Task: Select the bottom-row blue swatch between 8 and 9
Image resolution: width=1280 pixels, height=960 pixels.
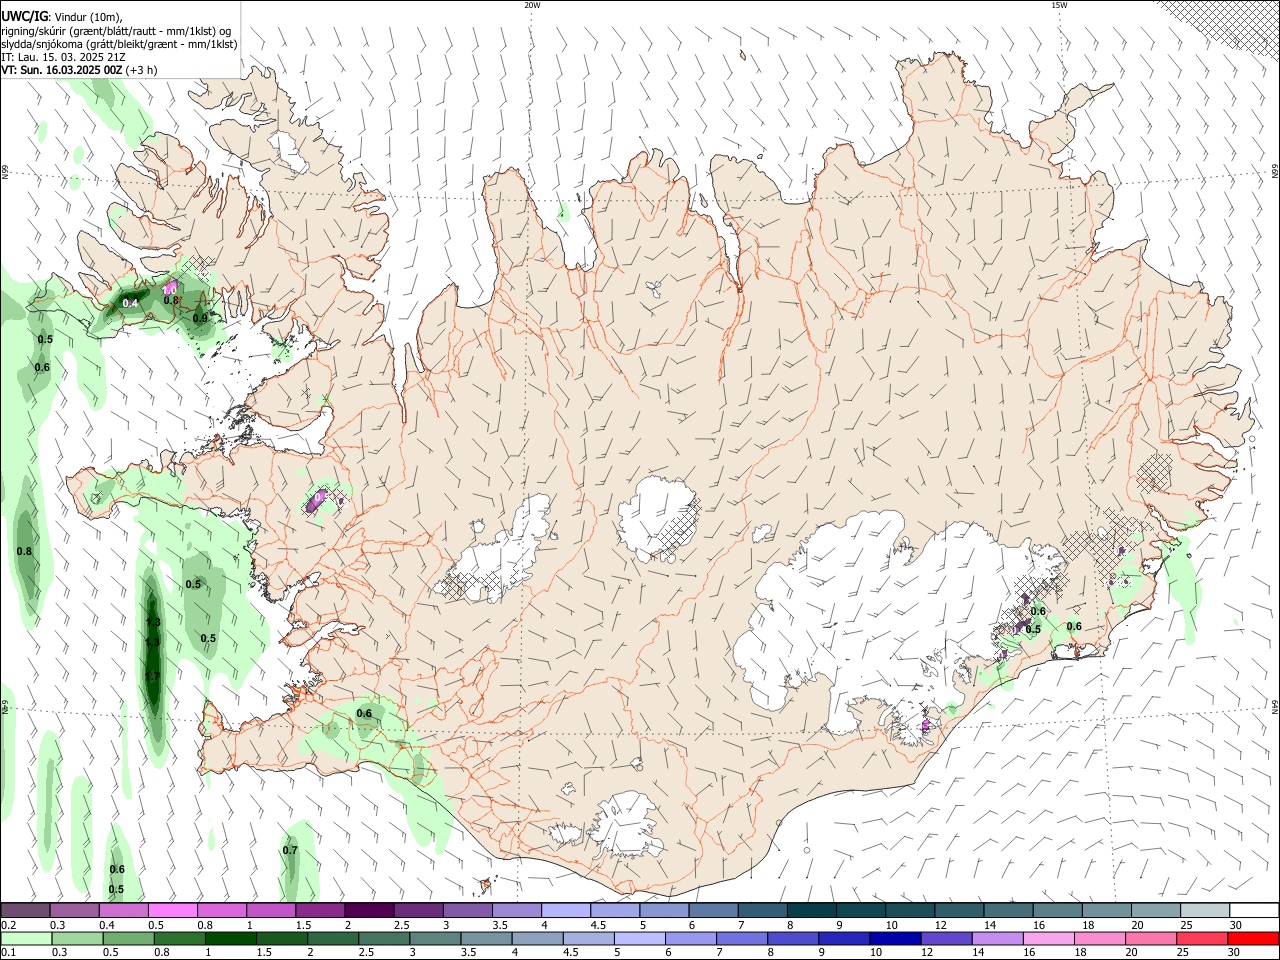Action: point(792,938)
